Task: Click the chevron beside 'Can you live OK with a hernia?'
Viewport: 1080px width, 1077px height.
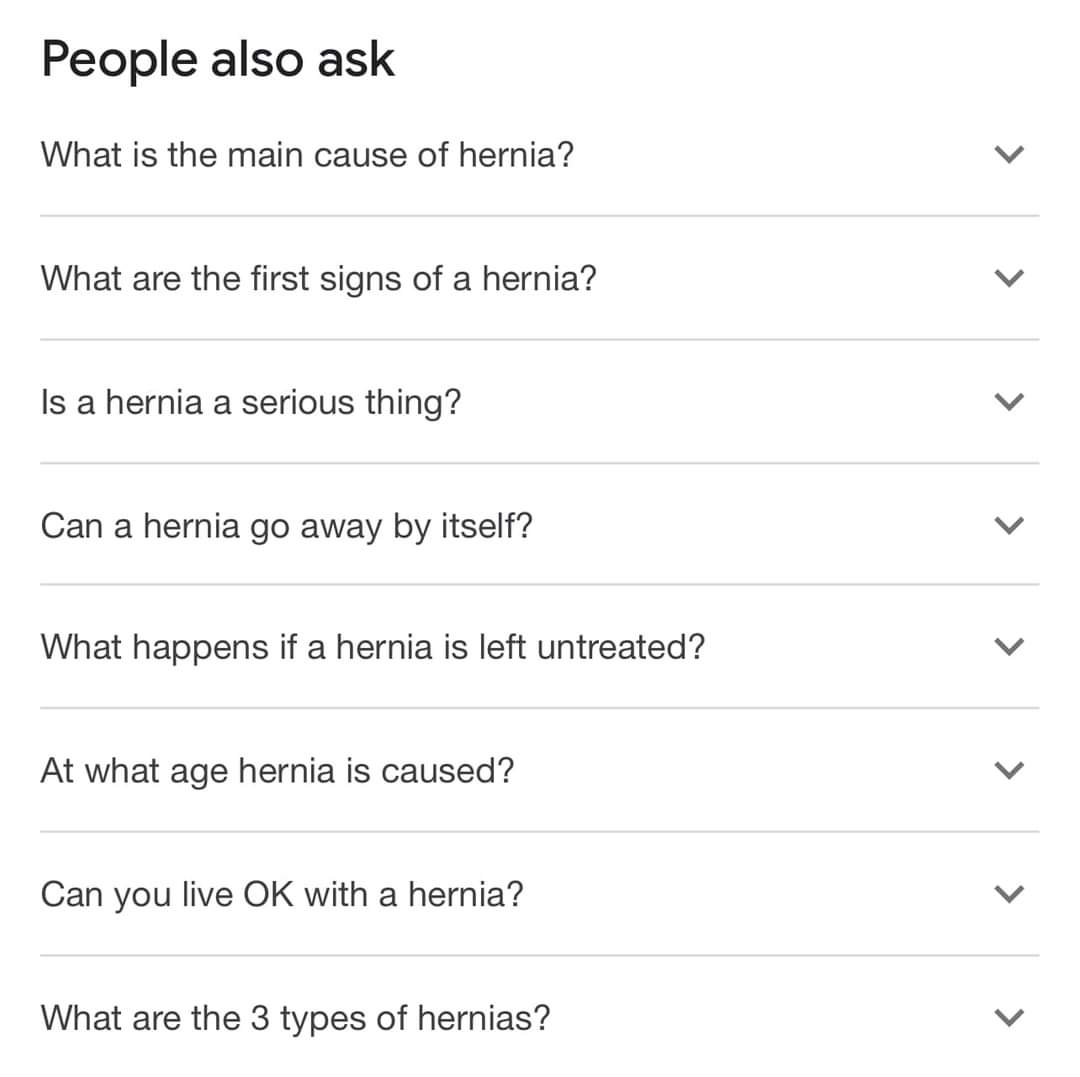Action: 1009,894
